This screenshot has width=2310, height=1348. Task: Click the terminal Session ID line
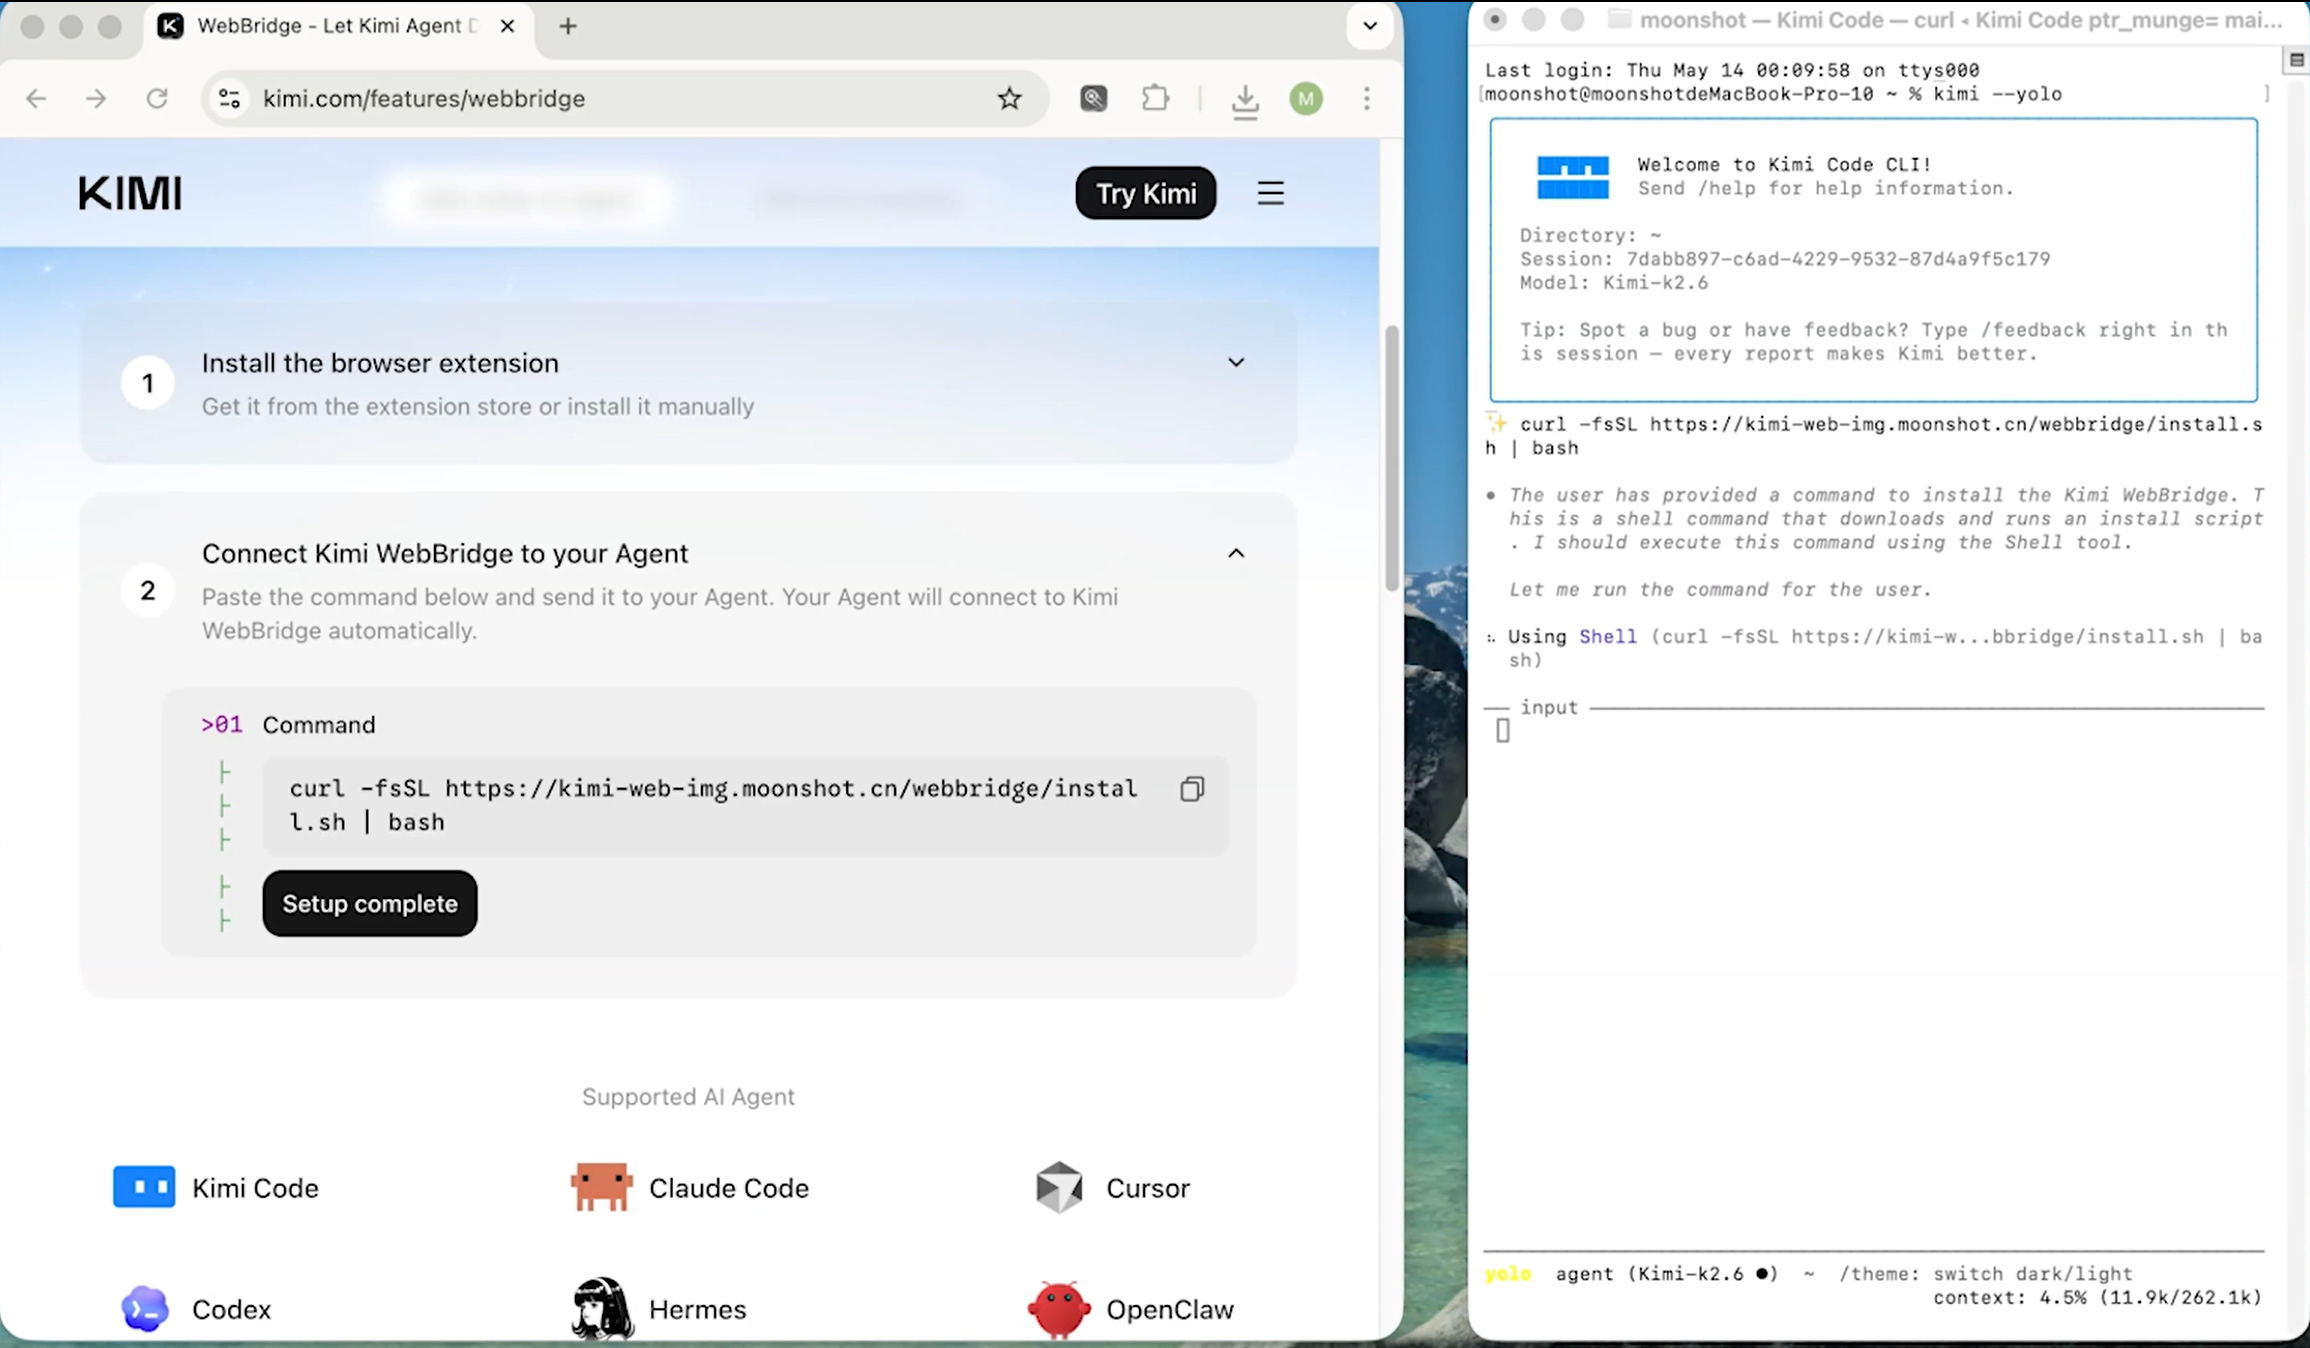pyautogui.click(x=1785, y=259)
